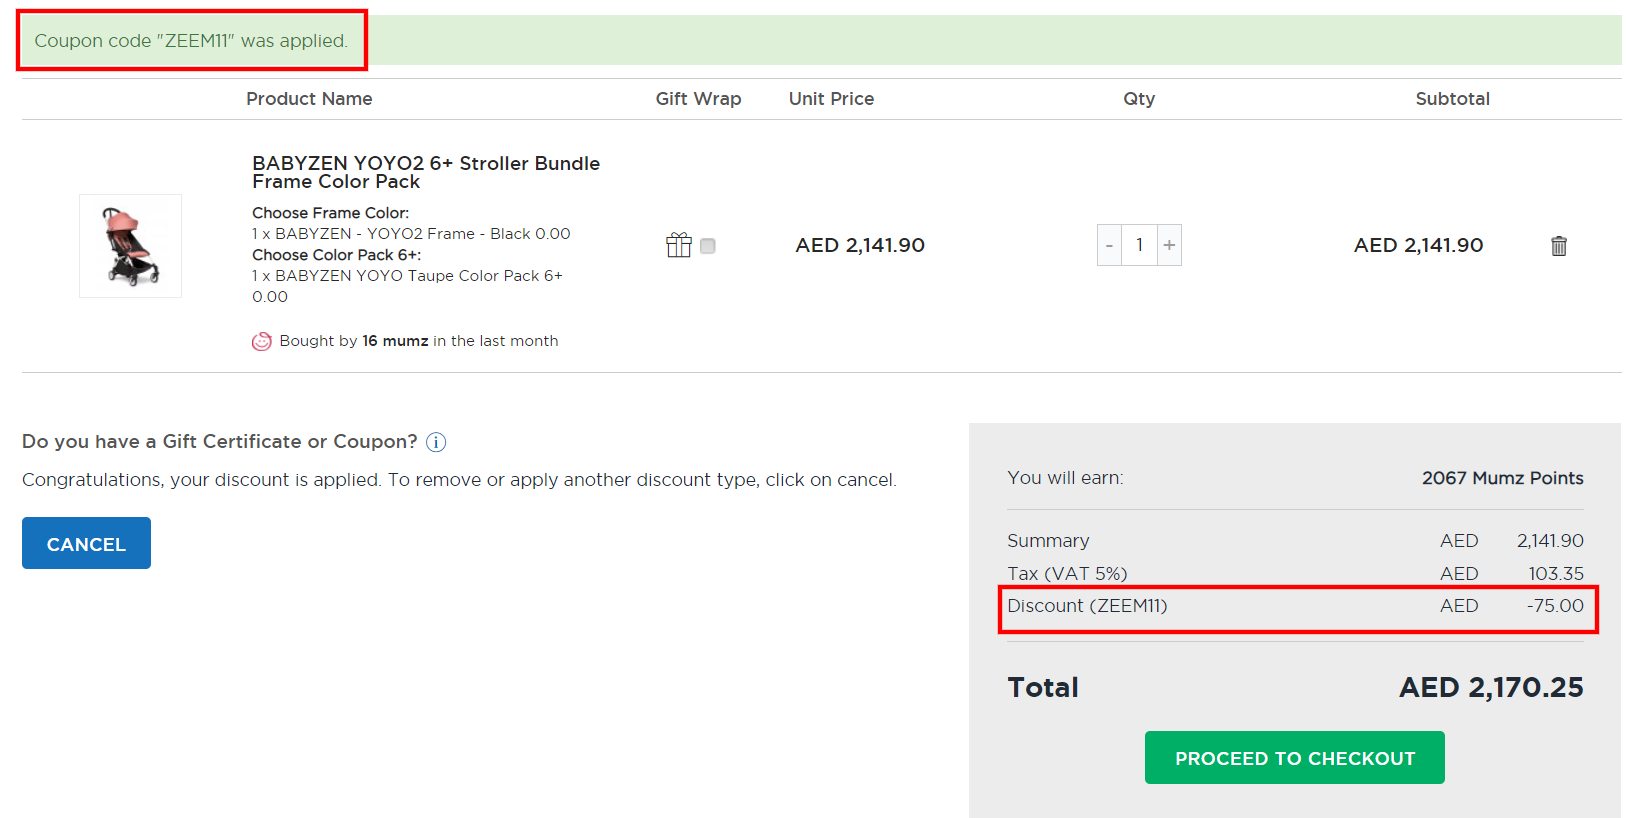Click the Total AED 2,170.25 amount

point(1490,688)
